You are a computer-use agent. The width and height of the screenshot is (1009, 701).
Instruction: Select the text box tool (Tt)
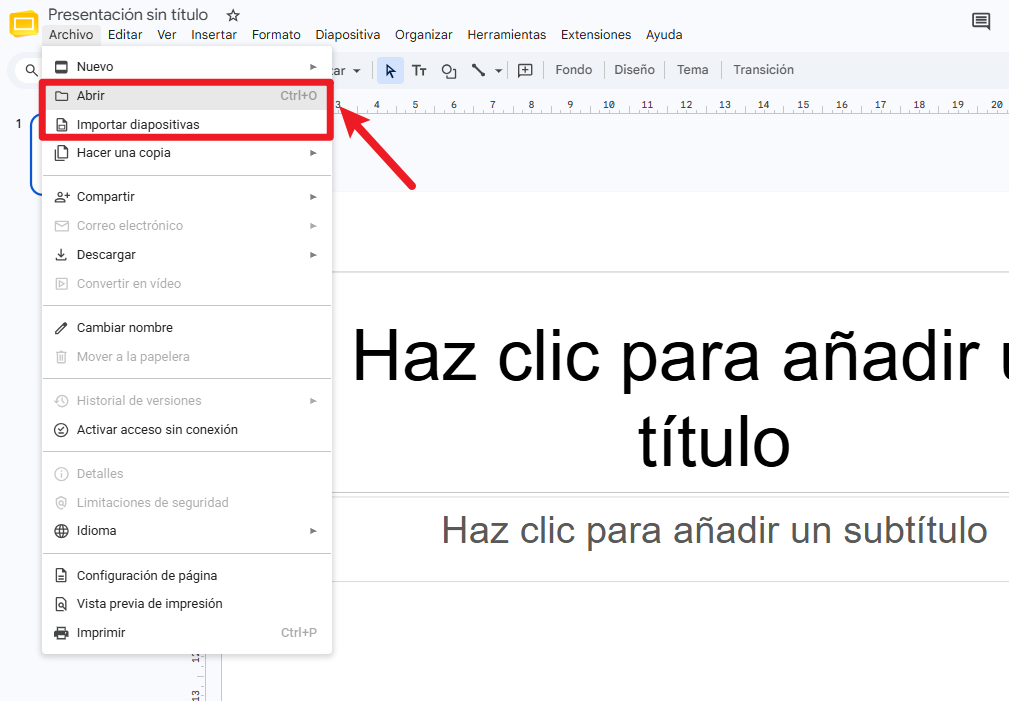click(419, 70)
